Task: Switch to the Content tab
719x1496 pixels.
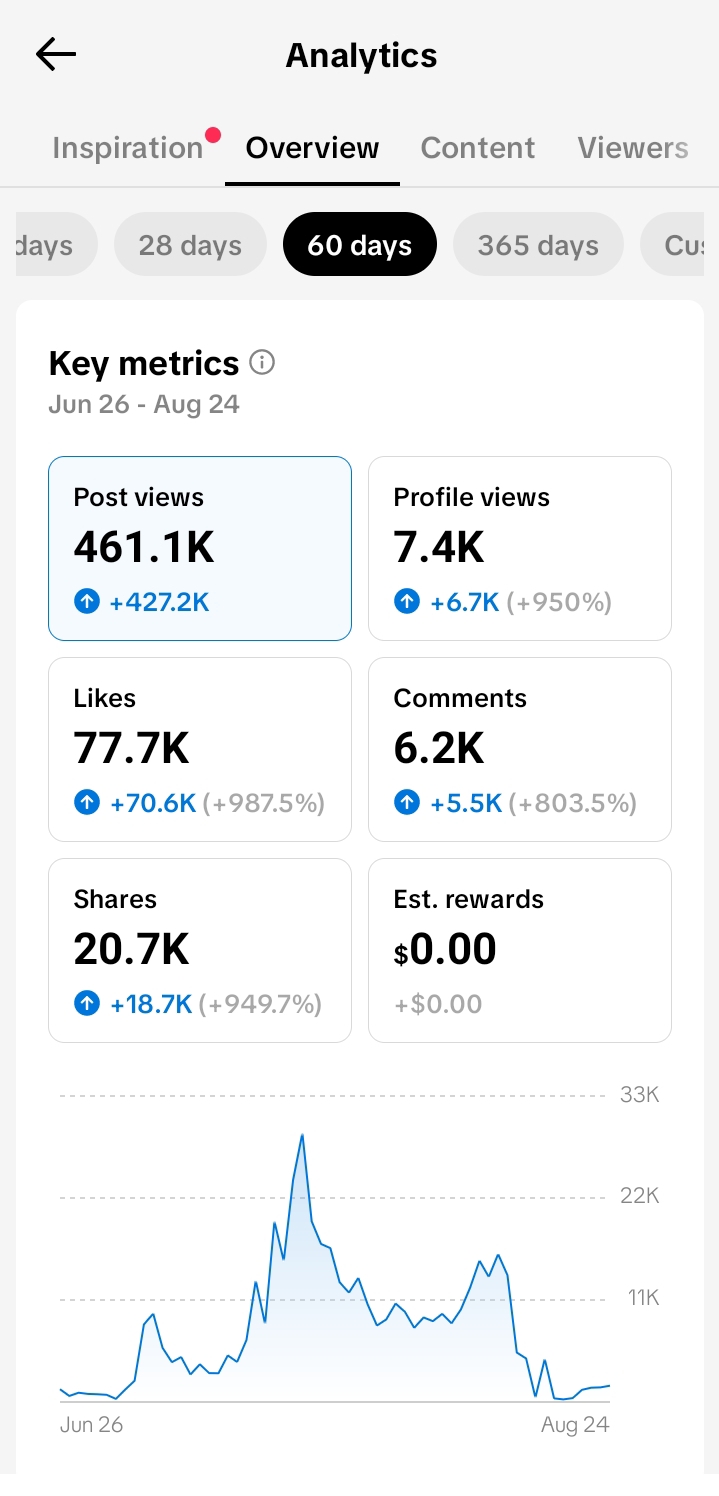Action: (478, 148)
